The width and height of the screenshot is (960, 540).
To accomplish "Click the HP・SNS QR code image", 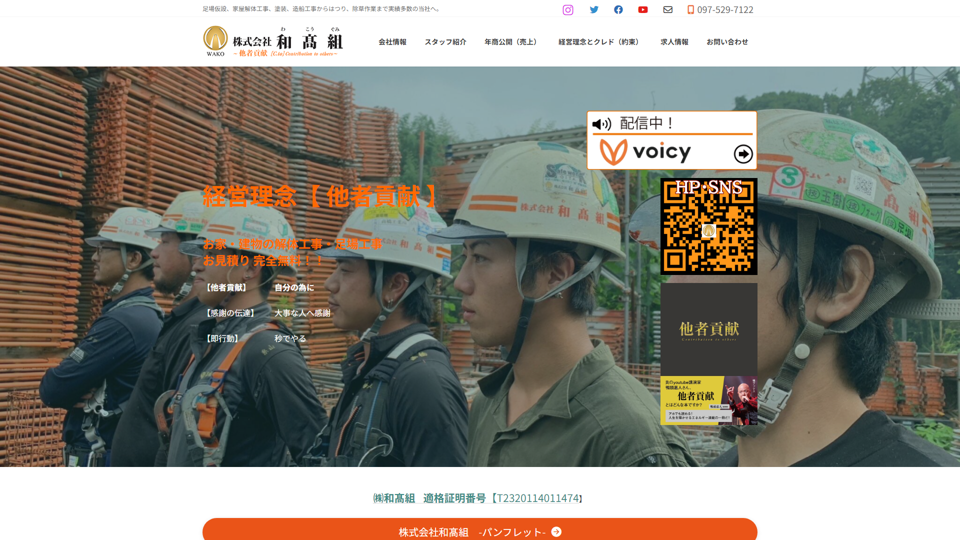I will [x=708, y=227].
